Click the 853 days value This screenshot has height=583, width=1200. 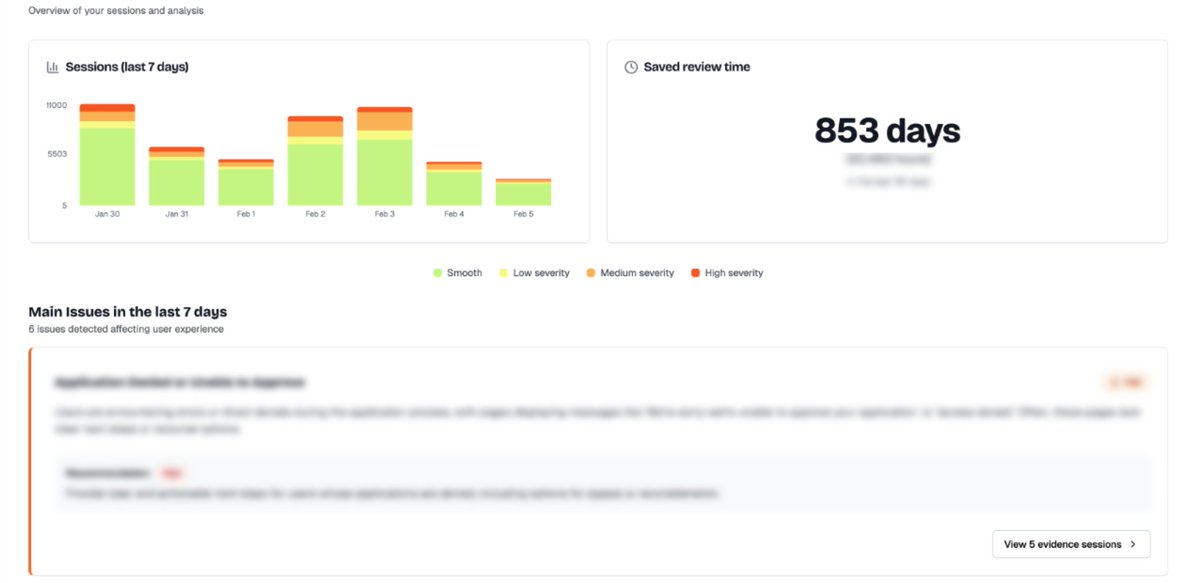click(887, 131)
